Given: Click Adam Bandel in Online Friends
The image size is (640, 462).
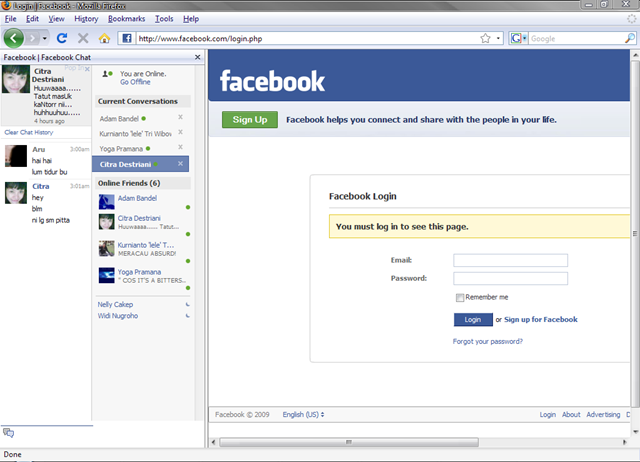Looking at the screenshot, I should 137,198.
